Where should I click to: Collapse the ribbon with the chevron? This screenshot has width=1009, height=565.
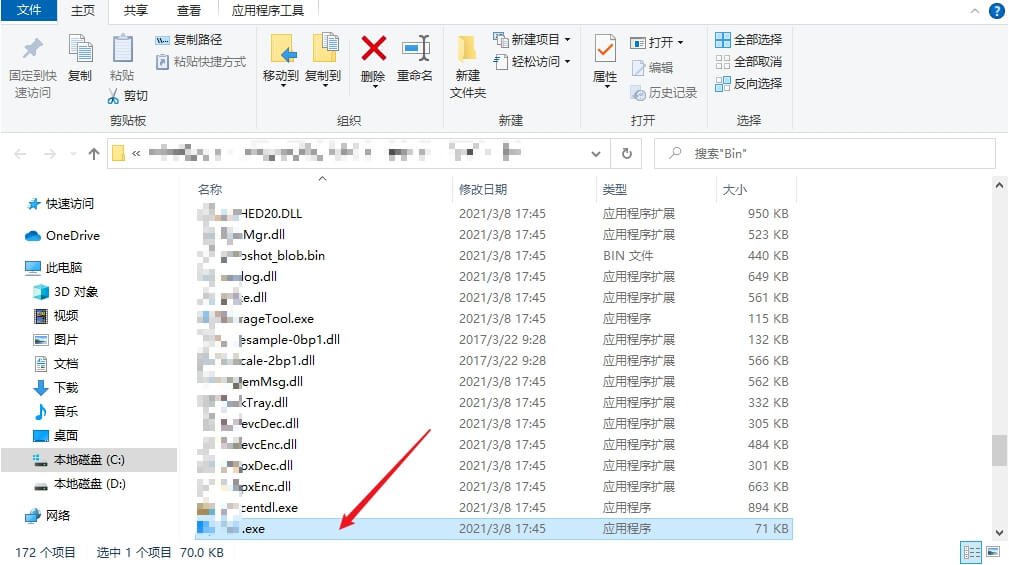975,11
